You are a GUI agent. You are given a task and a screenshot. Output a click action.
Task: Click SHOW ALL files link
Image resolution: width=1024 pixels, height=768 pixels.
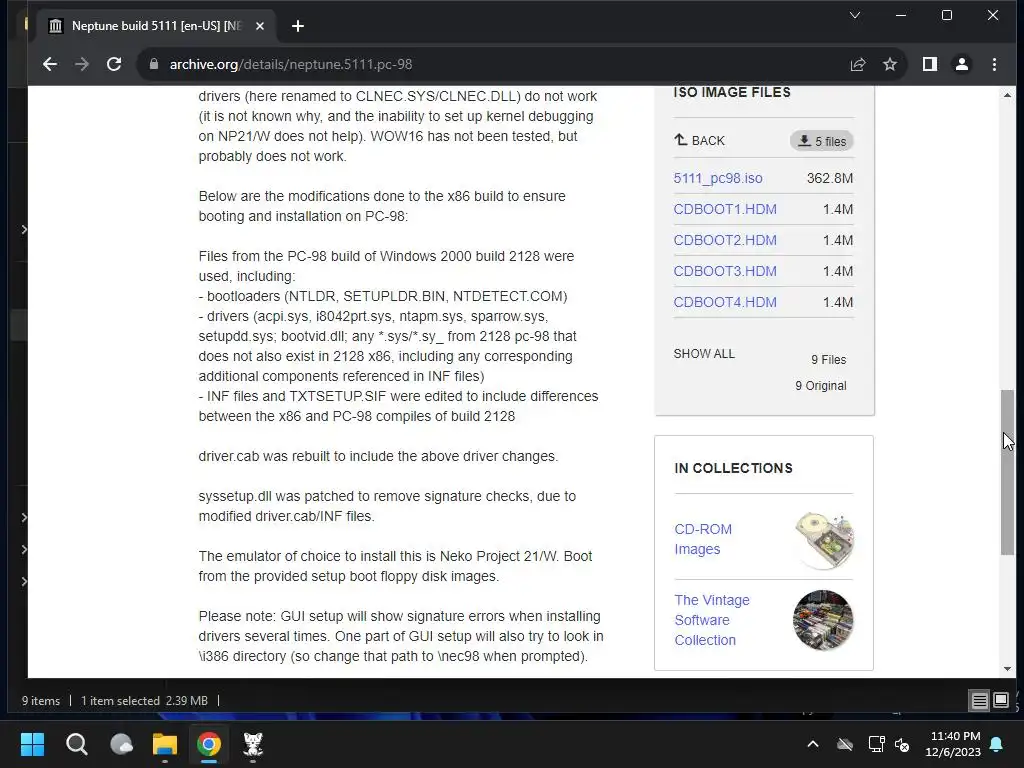click(x=704, y=354)
